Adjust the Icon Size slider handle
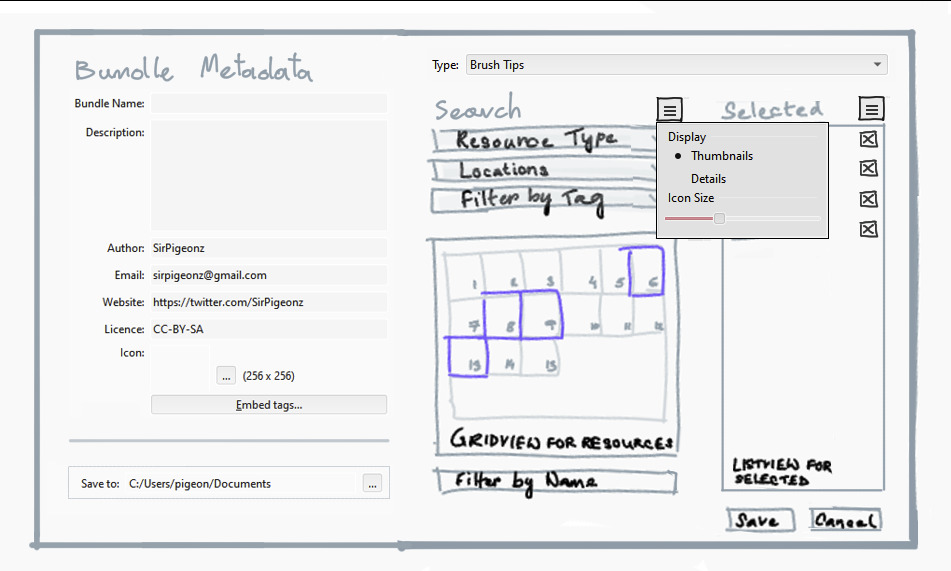Screen dimensions: 951x571 click(x=719, y=218)
